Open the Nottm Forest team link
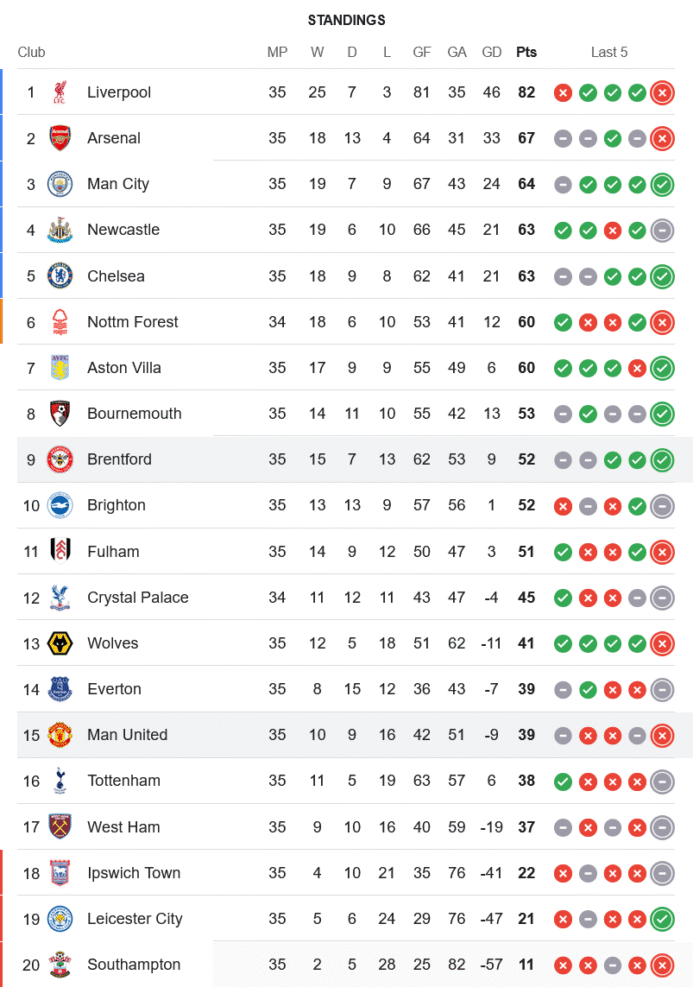693x1000 pixels. pyautogui.click(x=132, y=322)
